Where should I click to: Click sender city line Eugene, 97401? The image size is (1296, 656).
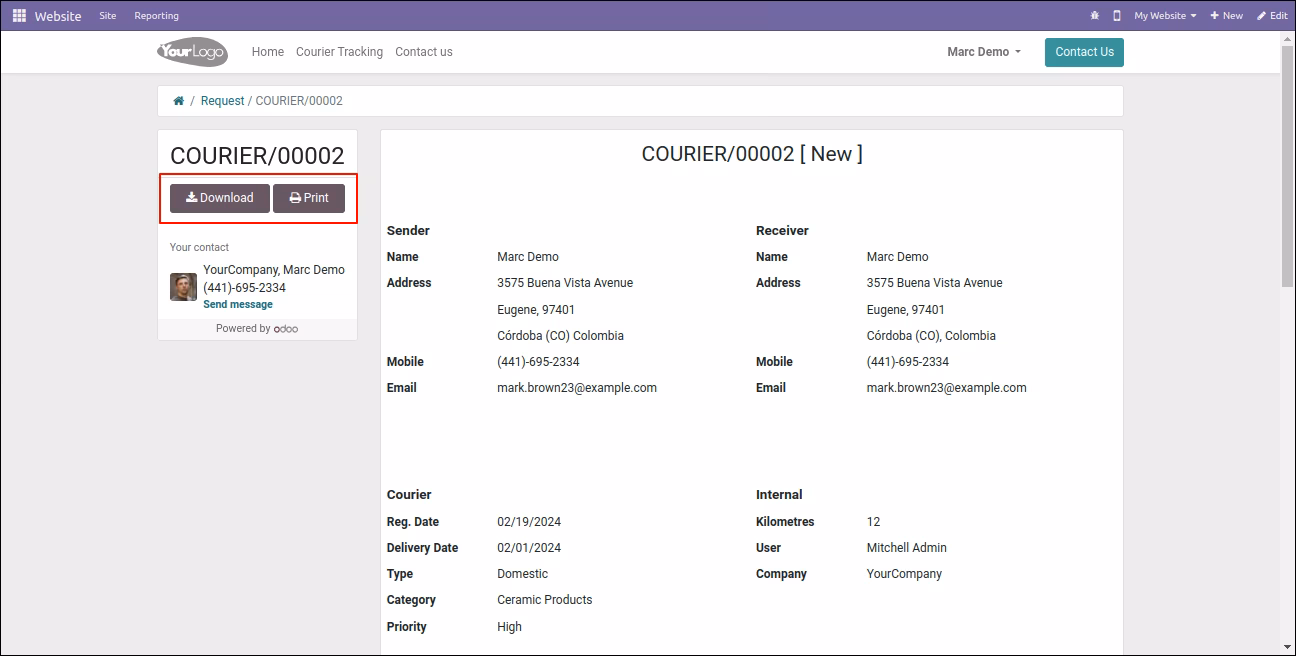coord(536,310)
